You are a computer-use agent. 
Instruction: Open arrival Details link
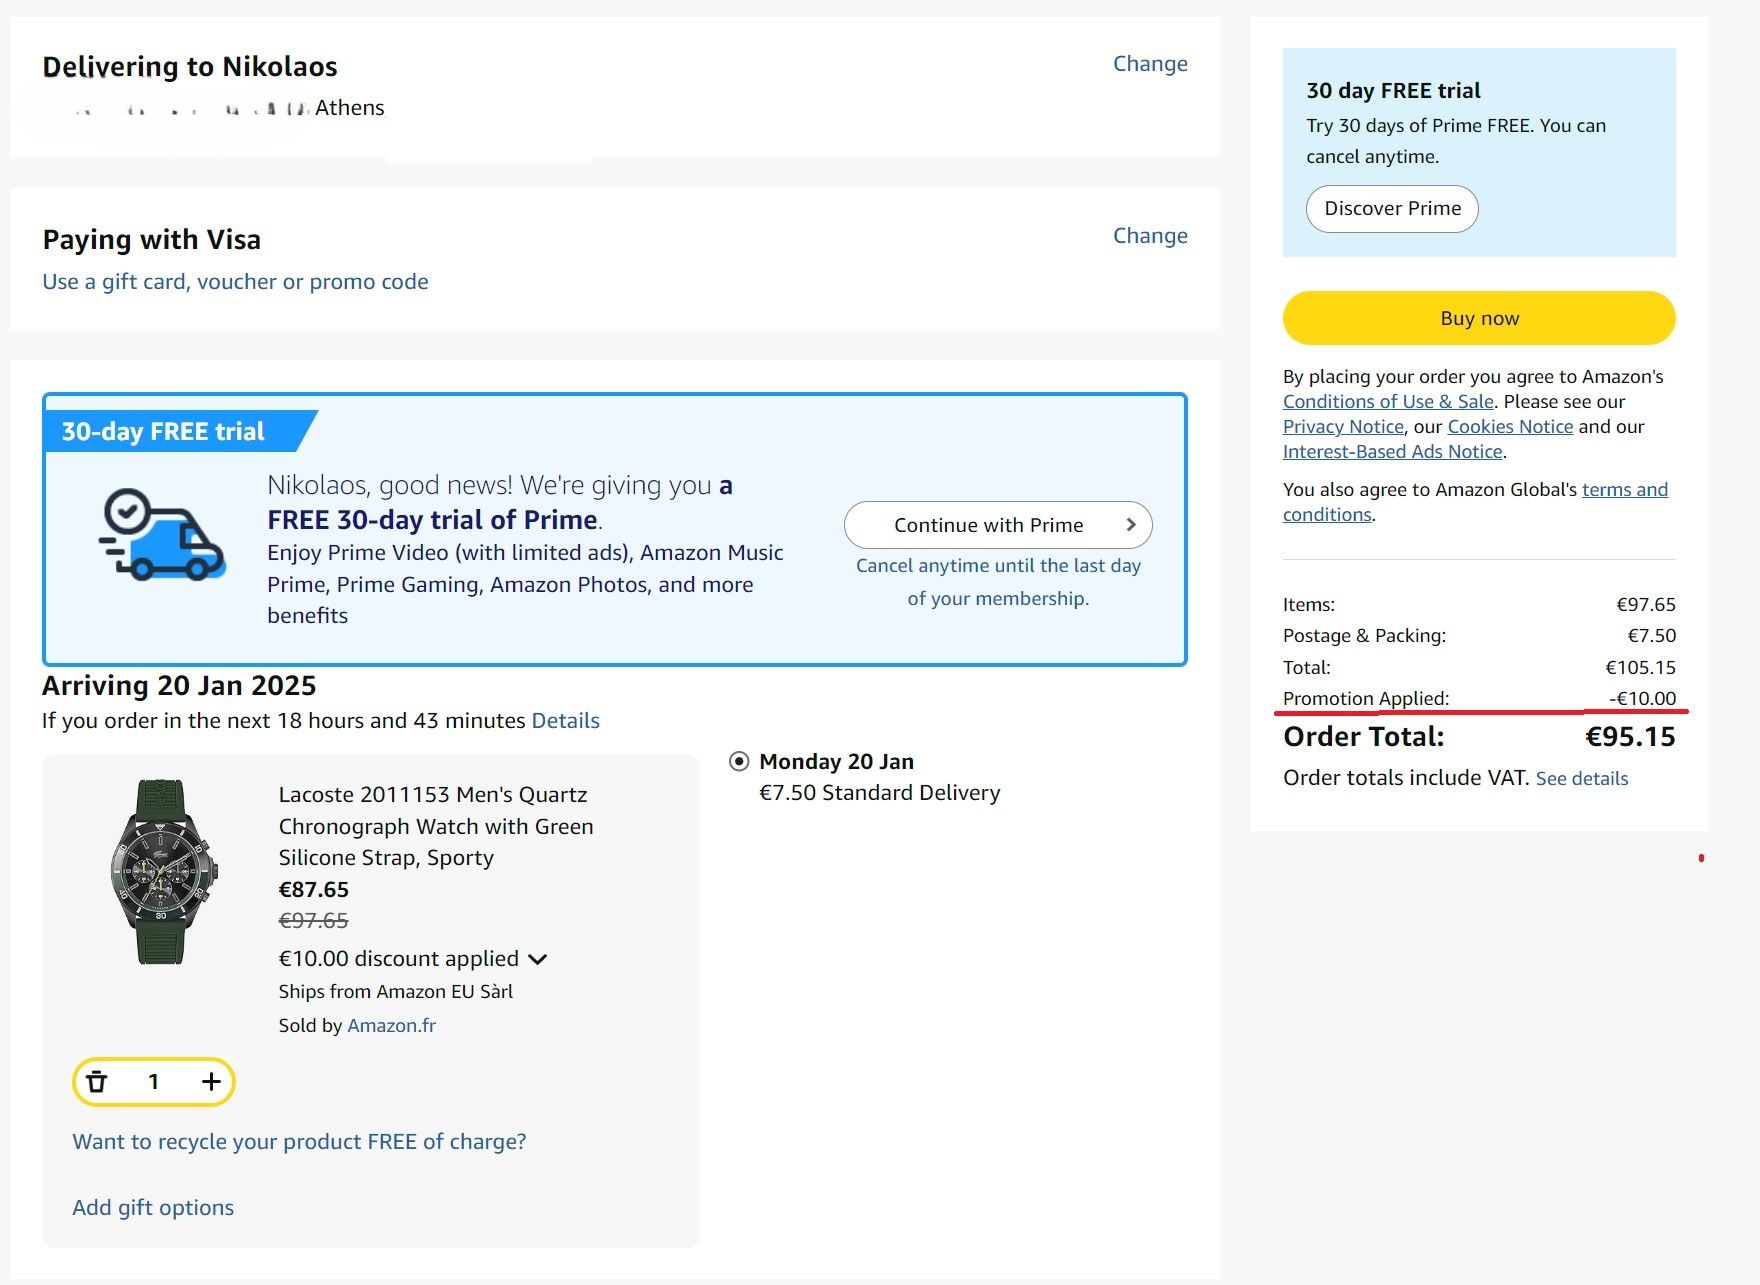pyautogui.click(x=565, y=721)
